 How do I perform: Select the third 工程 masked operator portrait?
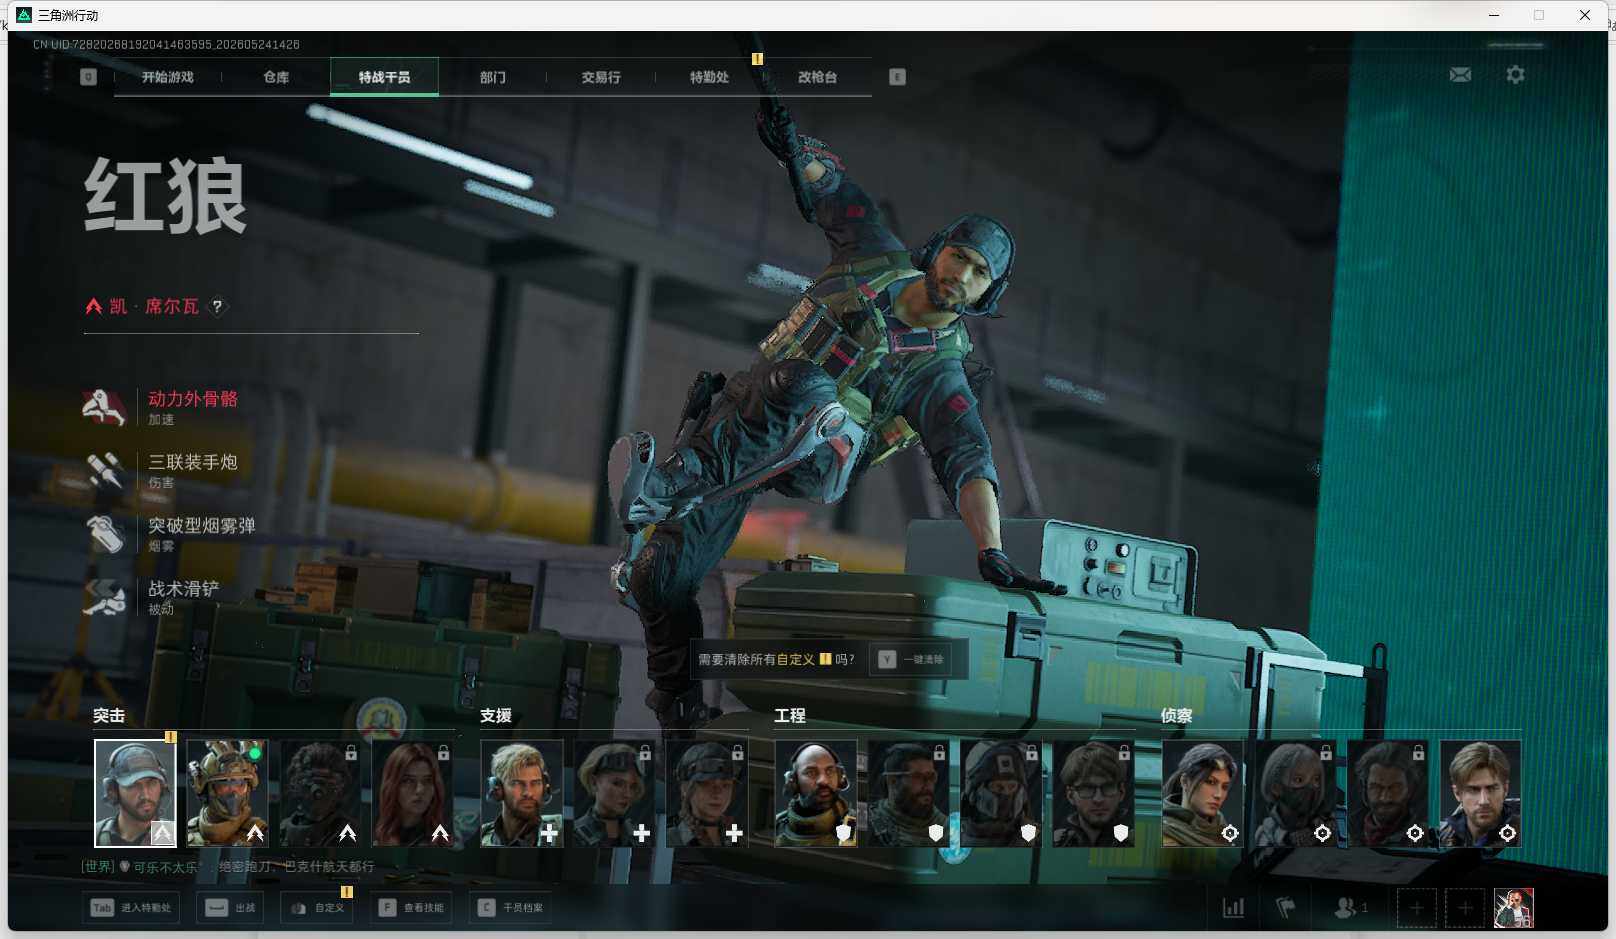(x=1001, y=794)
